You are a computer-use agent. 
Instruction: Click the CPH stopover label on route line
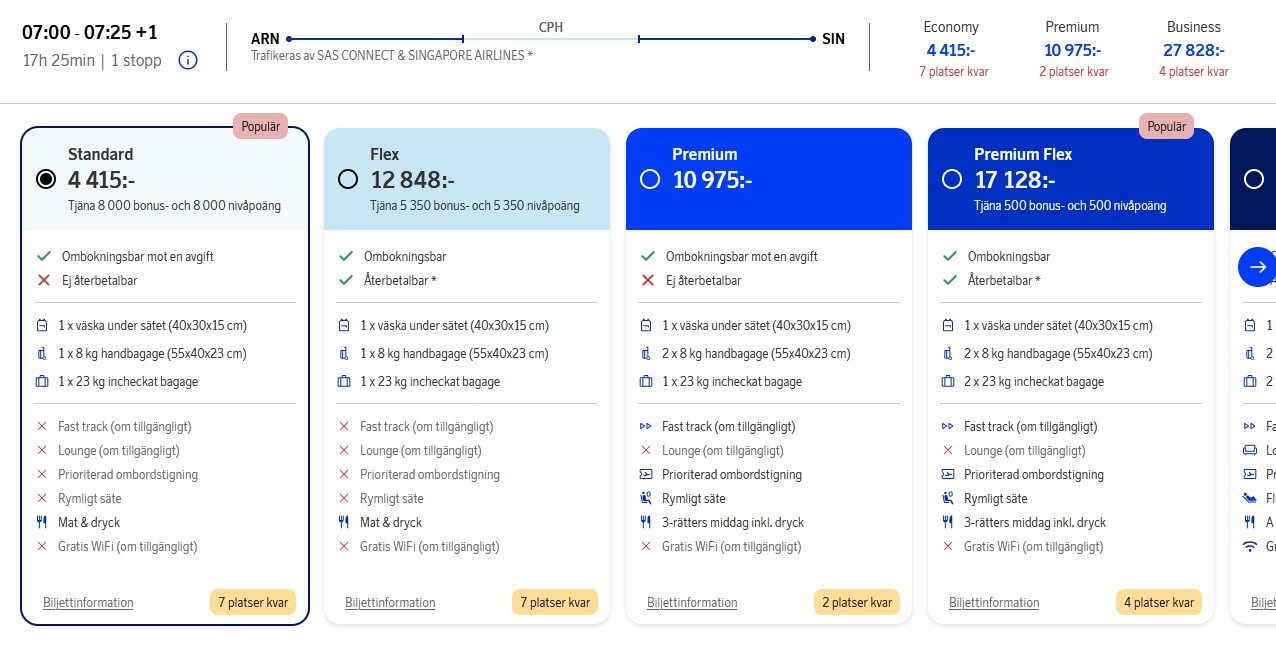tap(551, 27)
